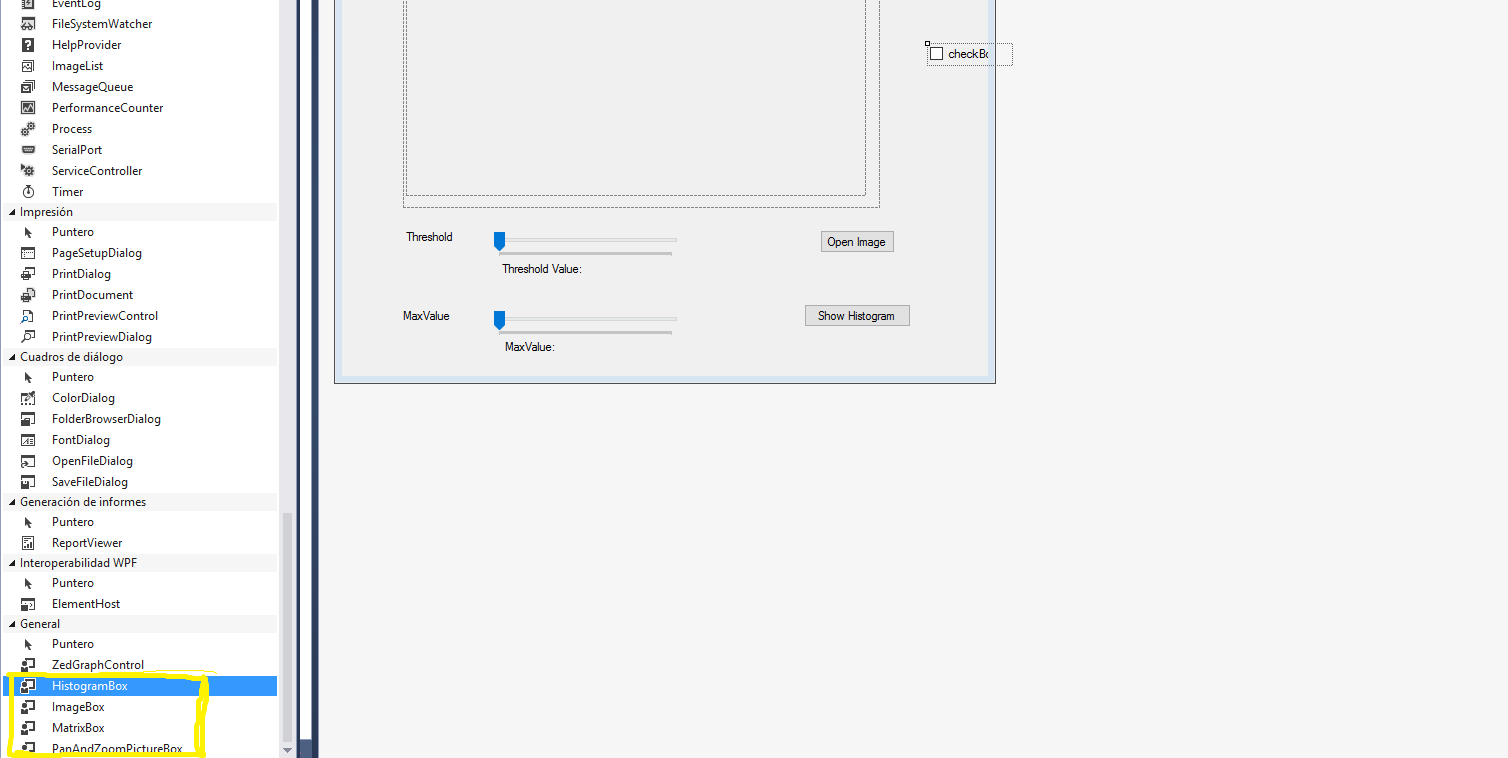This screenshot has width=1508, height=758.
Task: Select the ReportViewer control
Action: [x=84, y=542]
